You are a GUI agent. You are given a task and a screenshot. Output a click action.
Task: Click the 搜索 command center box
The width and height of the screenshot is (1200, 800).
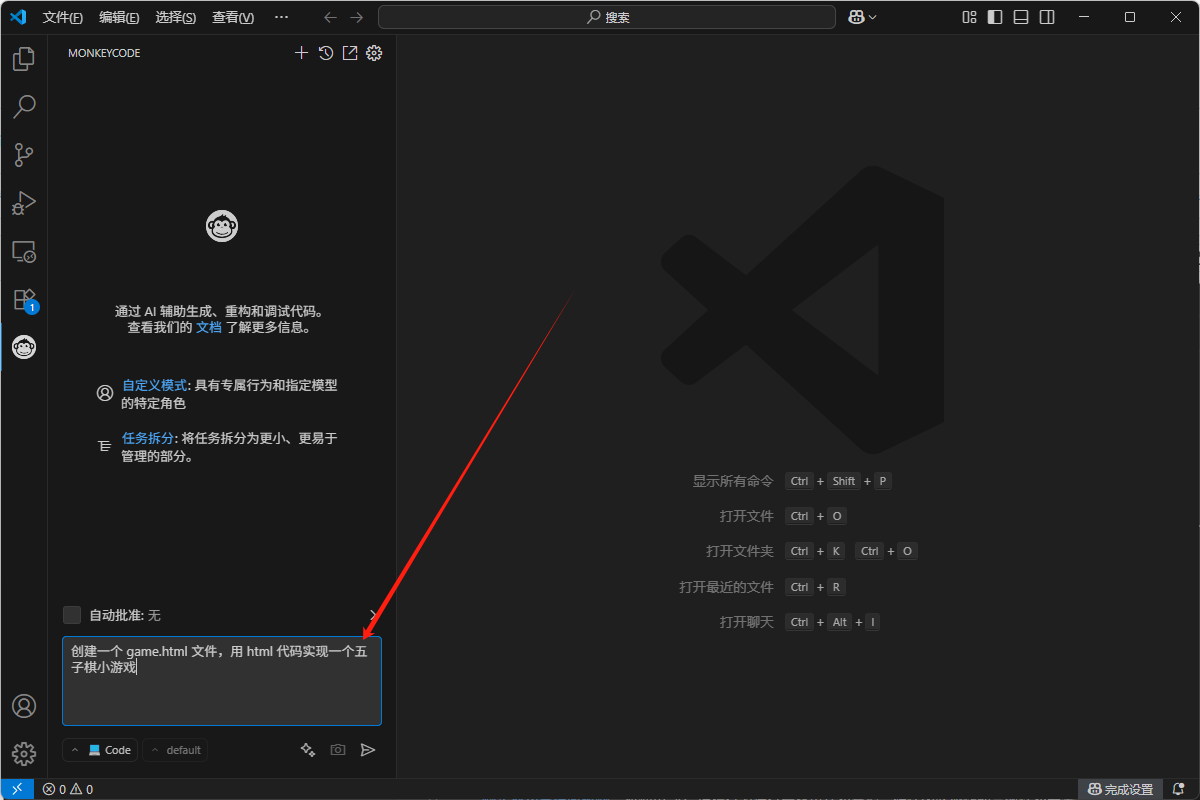point(607,17)
